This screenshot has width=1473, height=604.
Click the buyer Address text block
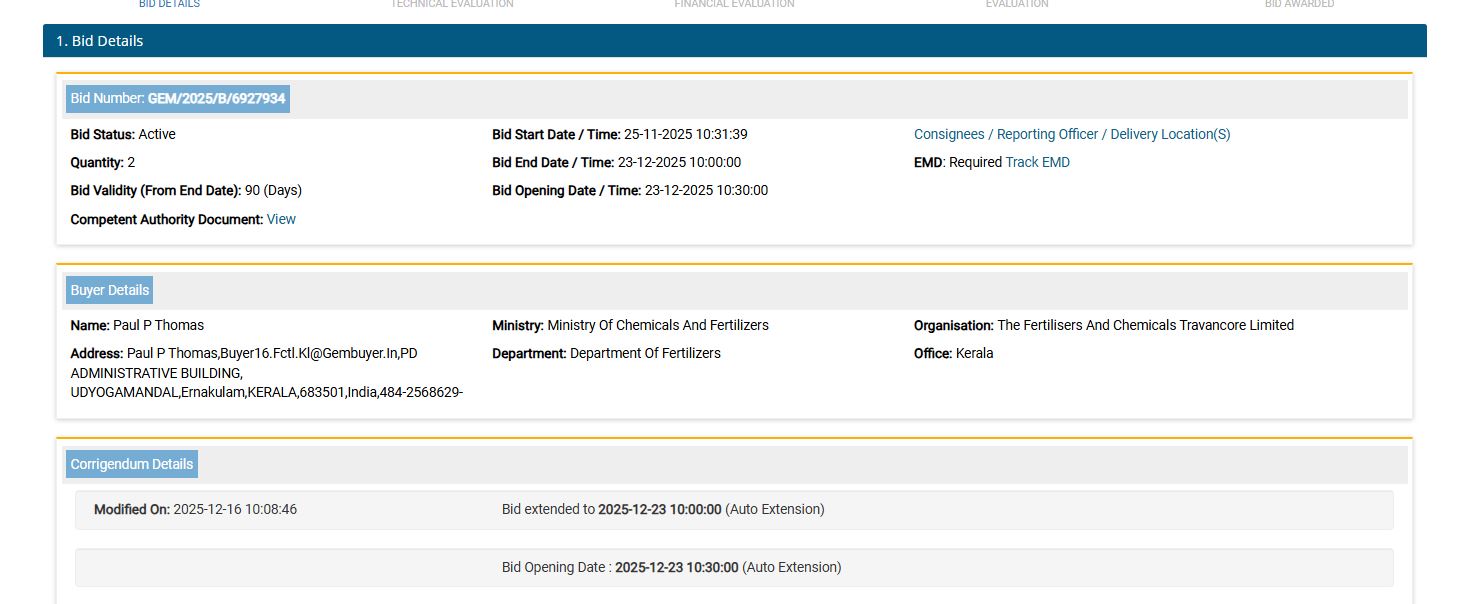[x=266, y=373]
